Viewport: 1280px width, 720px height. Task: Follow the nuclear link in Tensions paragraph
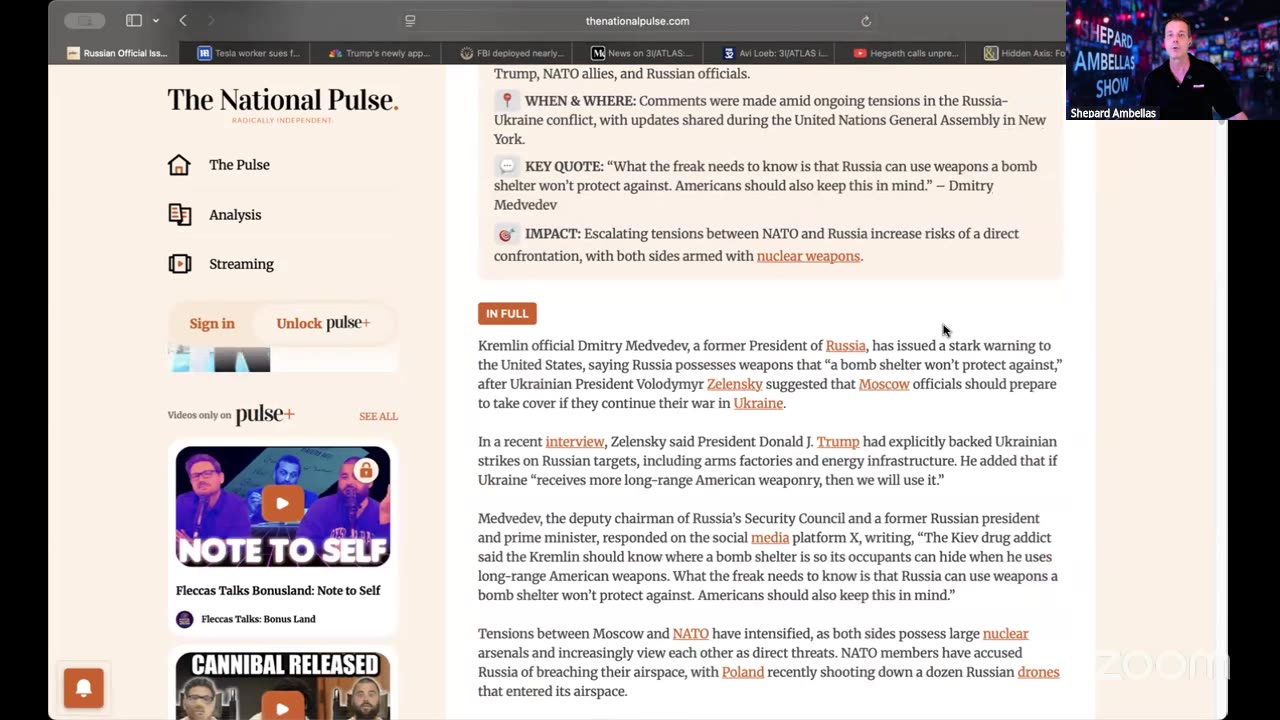[1006, 634]
